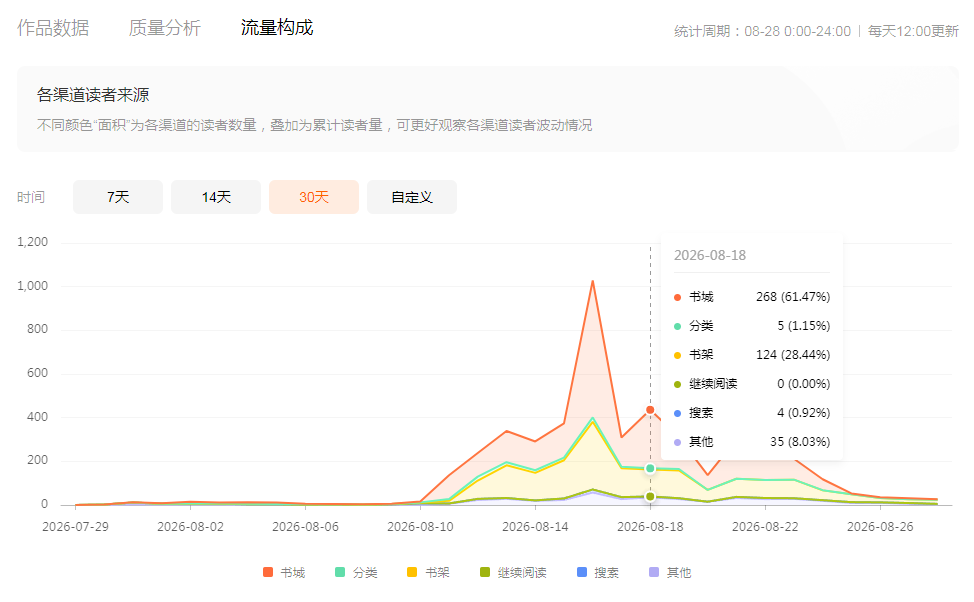The height and width of the screenshot is (602, 974).
Task: Open the 质量分析 tab
Action: (165, 28)
